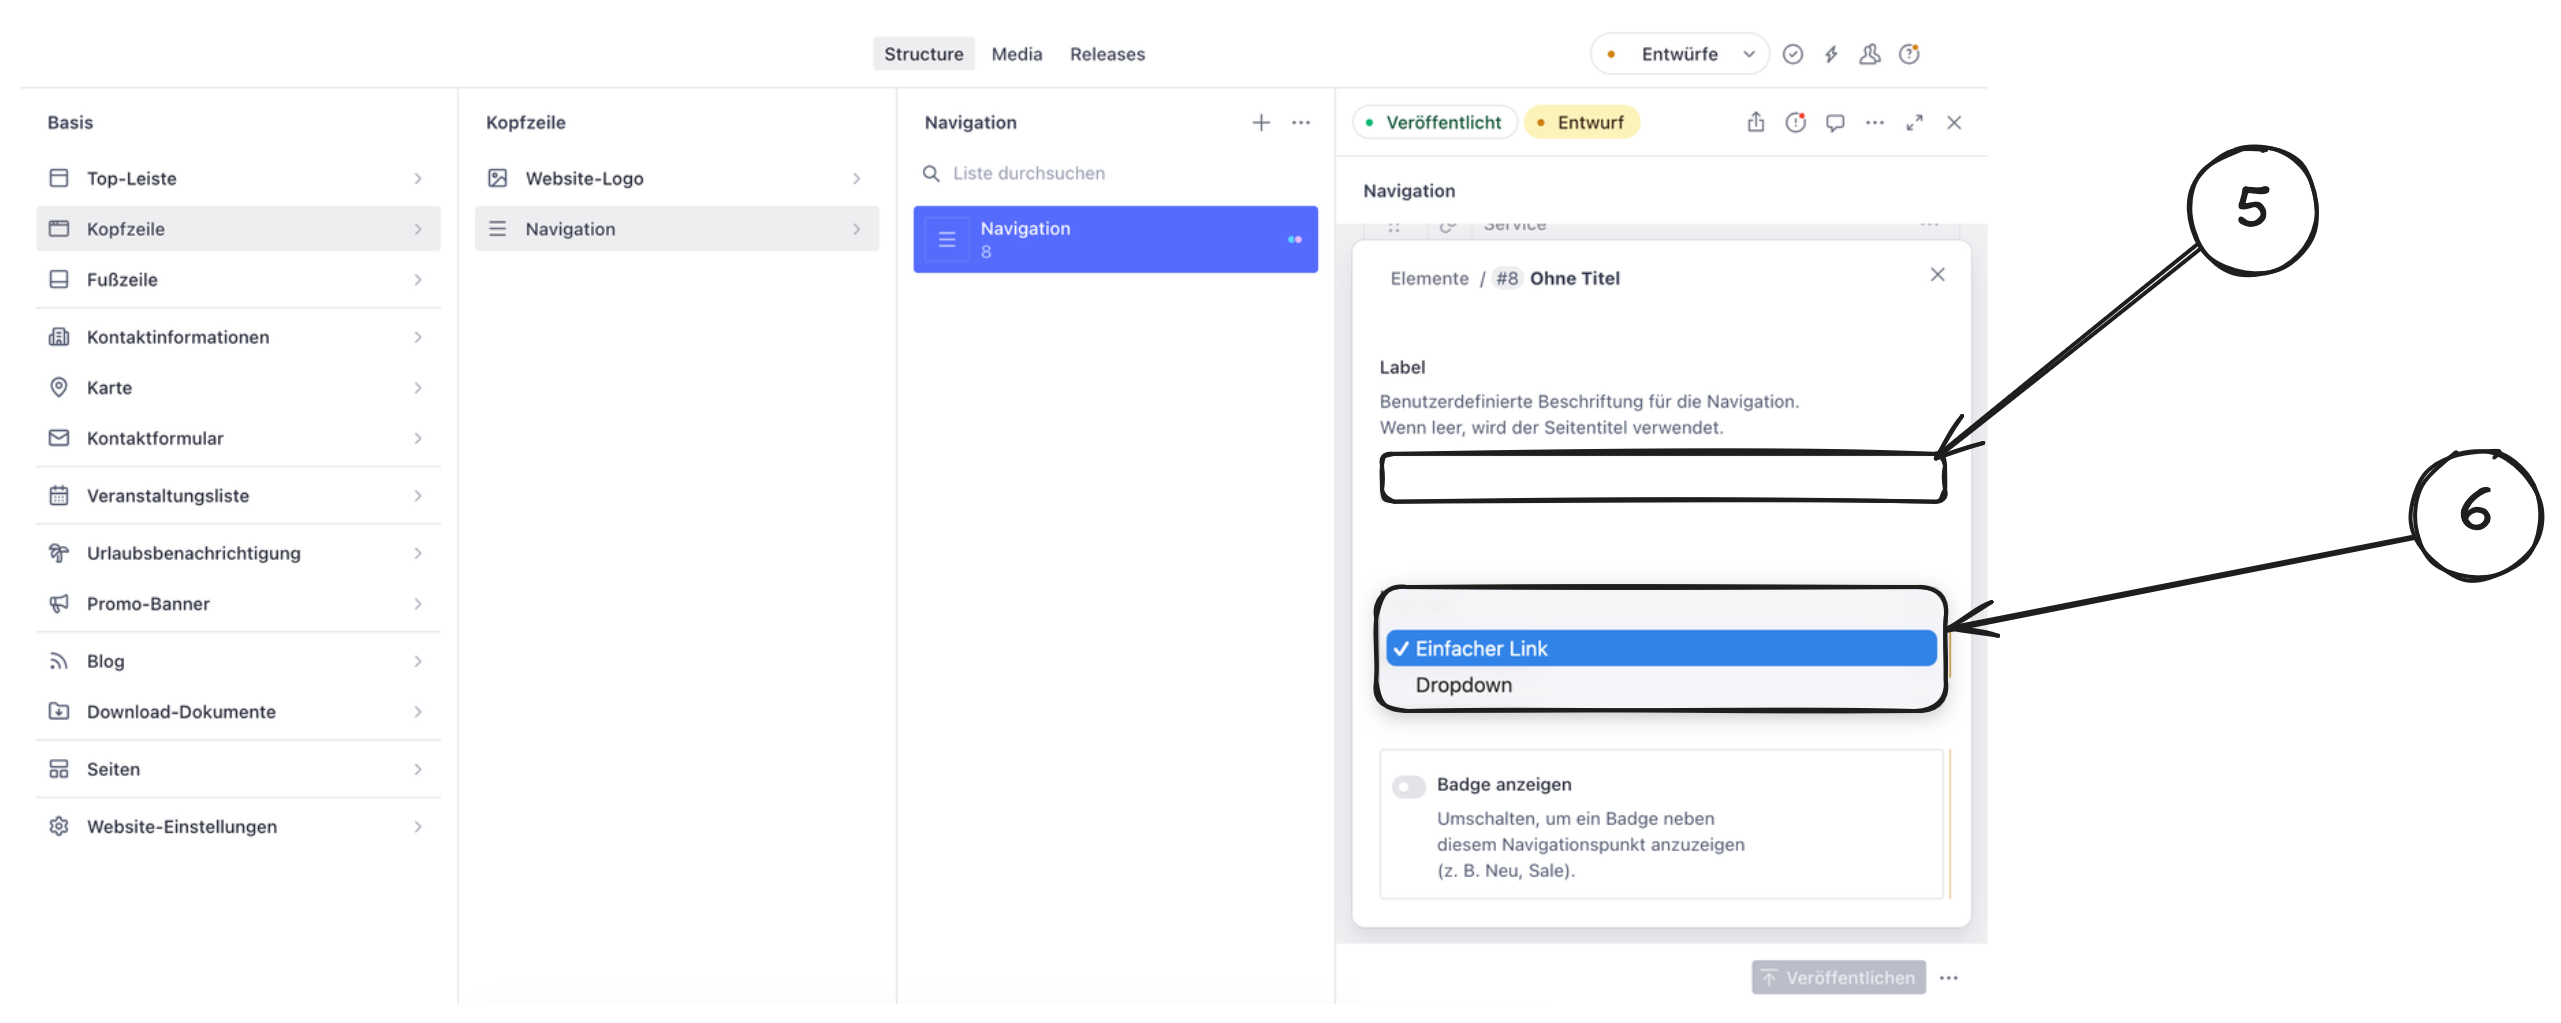Viewport: 2561px width, 1023px height.
Task: Click the share icon in document header
Action: 1756,122
